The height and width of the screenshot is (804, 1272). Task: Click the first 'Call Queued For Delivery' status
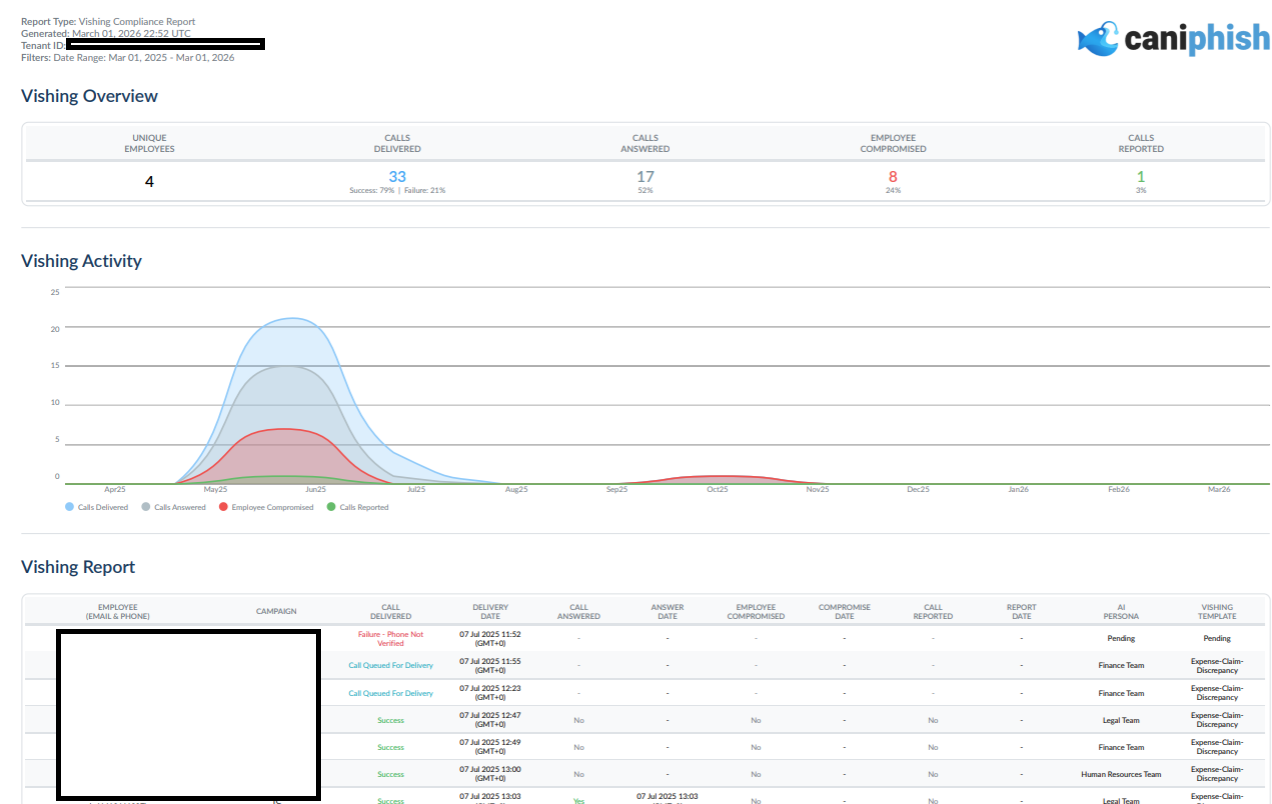tap(391, 666)
